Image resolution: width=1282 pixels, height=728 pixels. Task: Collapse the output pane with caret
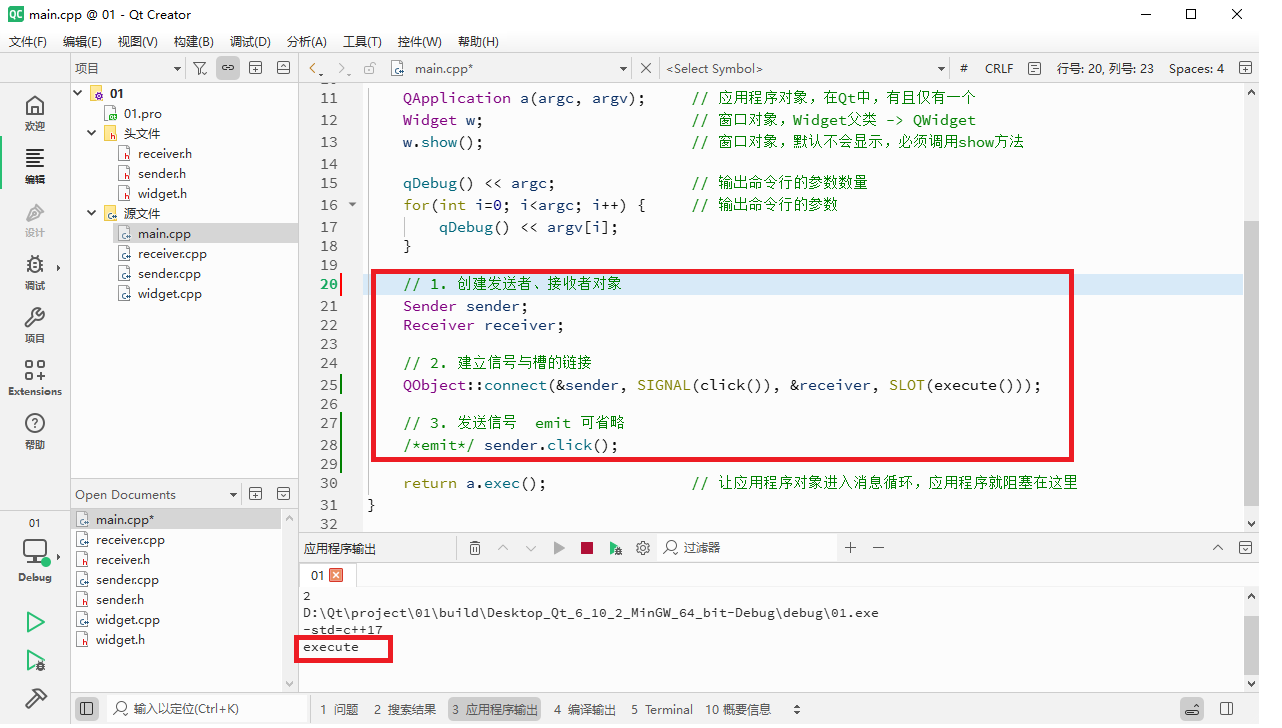(x=1217, y=548)
